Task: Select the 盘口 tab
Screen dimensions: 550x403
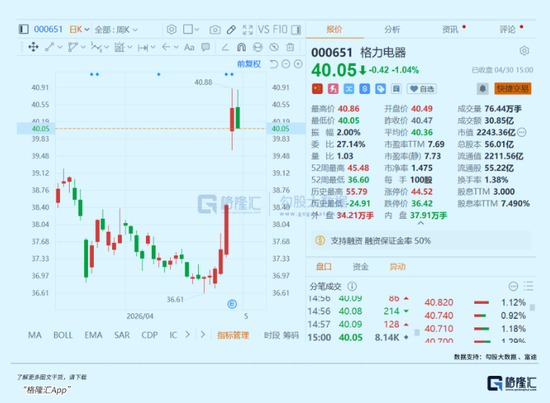Action: click(x=323, y=267)
